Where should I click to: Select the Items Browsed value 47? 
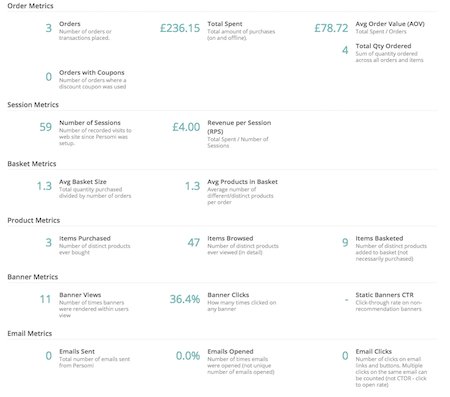[194, 243]
